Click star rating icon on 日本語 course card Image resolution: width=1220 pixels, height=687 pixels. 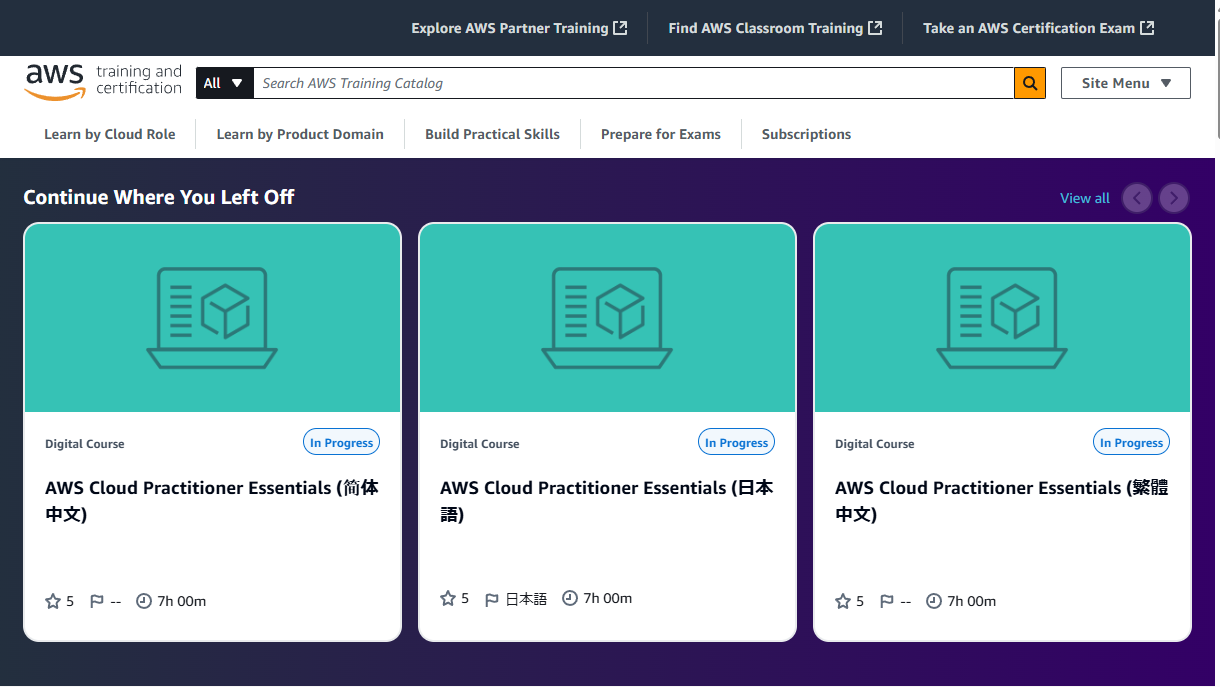click(x=448, y=598)
